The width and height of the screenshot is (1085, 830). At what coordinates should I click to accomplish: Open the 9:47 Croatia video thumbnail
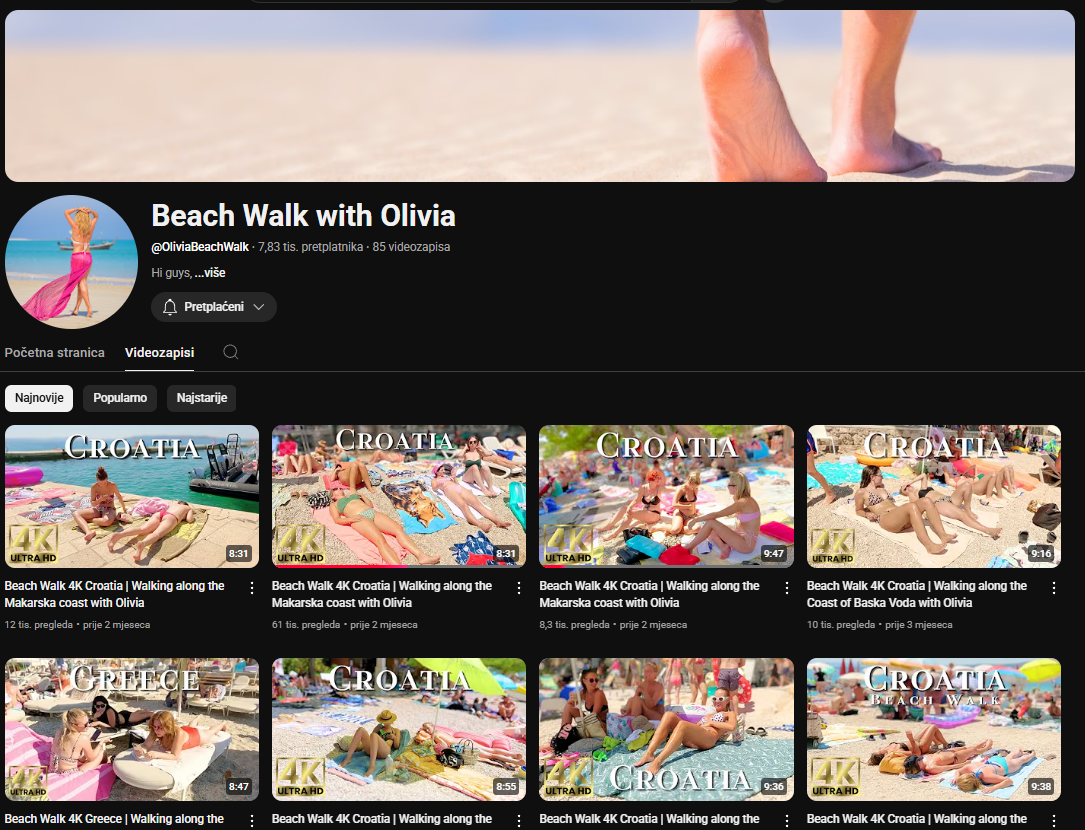click(666, 496)
